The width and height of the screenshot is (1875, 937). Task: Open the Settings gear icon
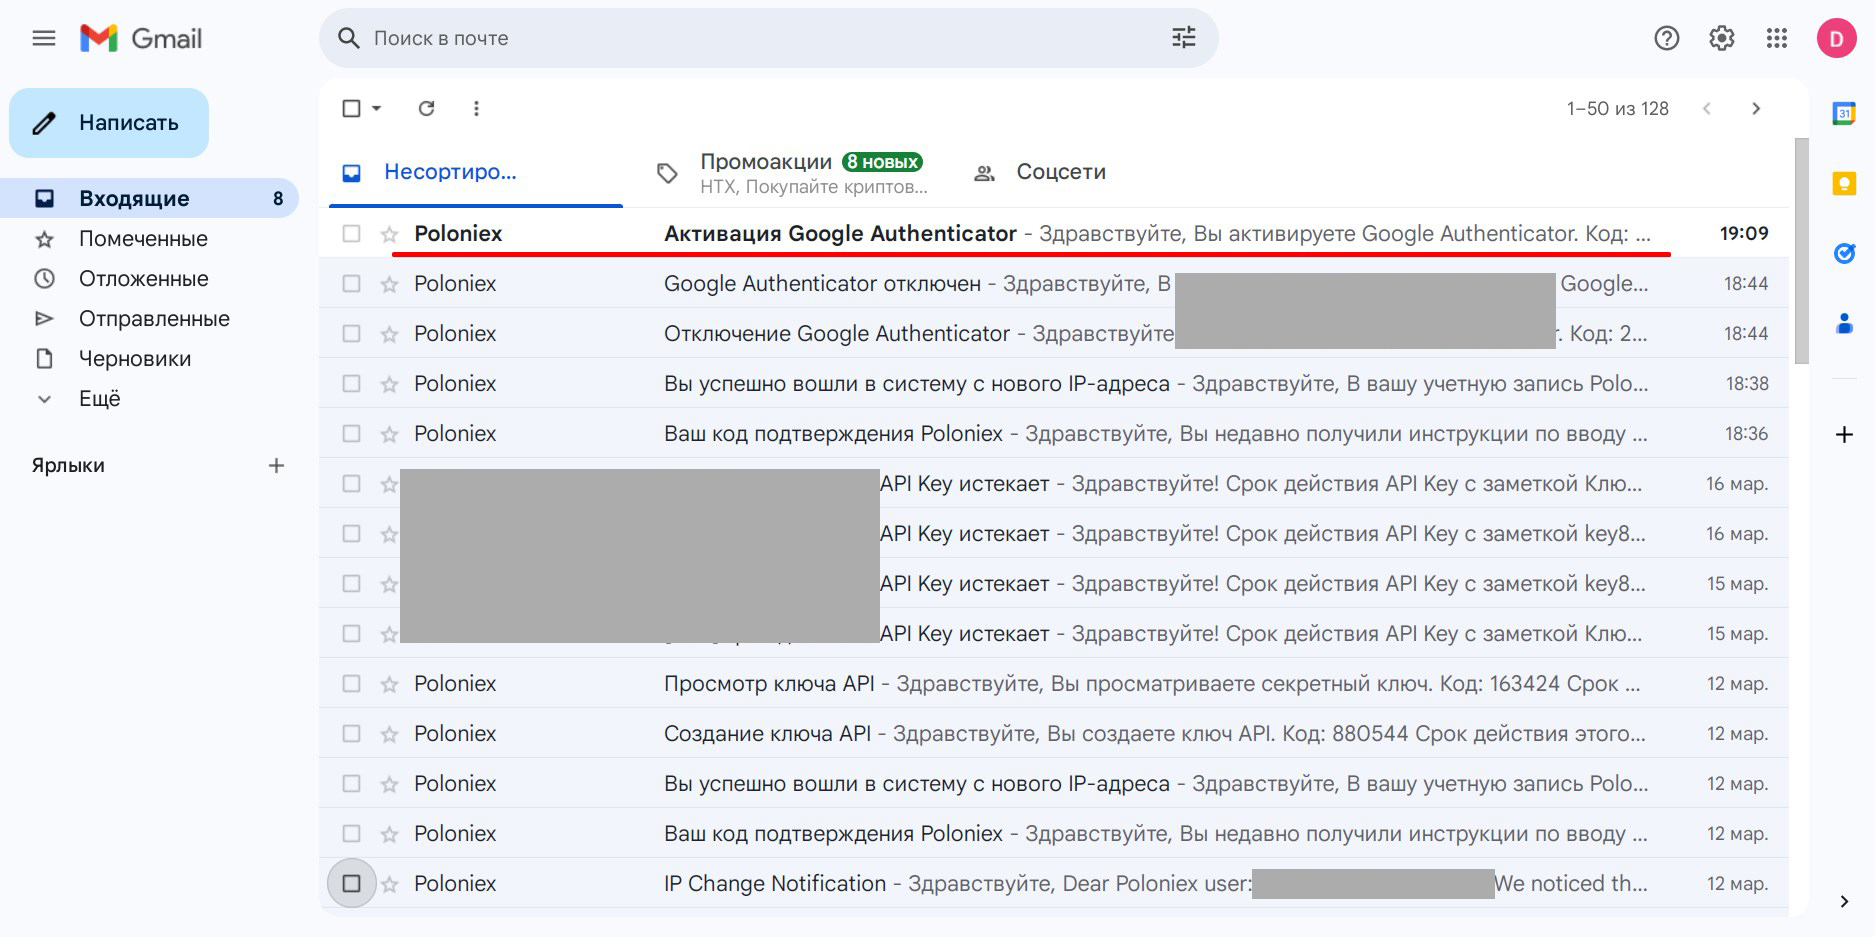pos(1721,38)
